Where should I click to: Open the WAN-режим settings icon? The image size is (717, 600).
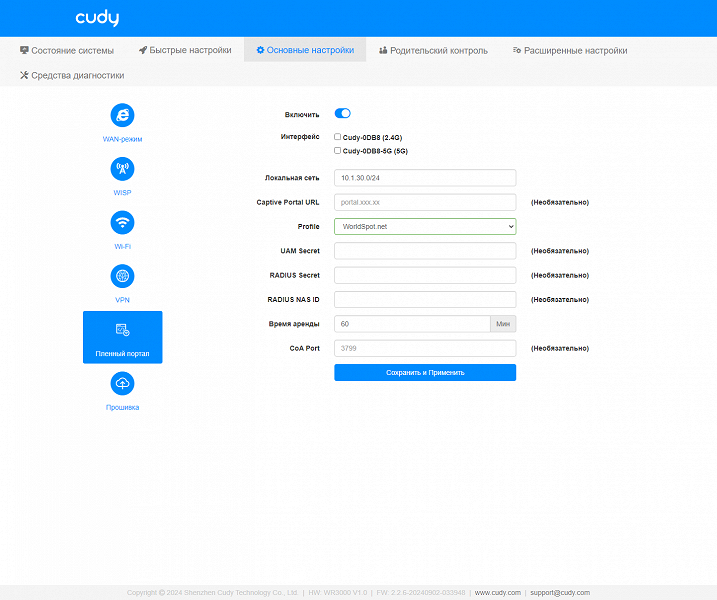[x=122, y=115]
